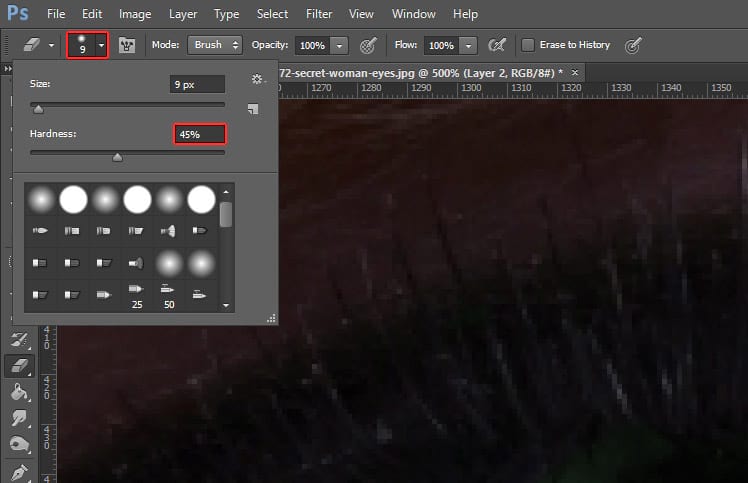Screen dimensions: 748x483
Task: Open the tool preset picker arrow
Action: point(51,45)
